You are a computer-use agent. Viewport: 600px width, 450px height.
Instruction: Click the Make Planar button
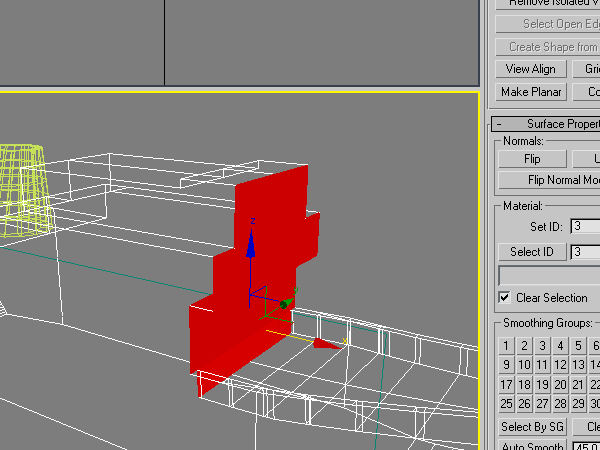531,92
